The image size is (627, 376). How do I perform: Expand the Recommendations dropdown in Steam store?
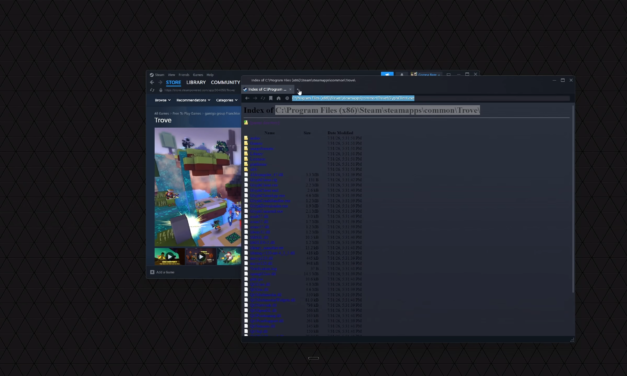(x=193, y=100)
